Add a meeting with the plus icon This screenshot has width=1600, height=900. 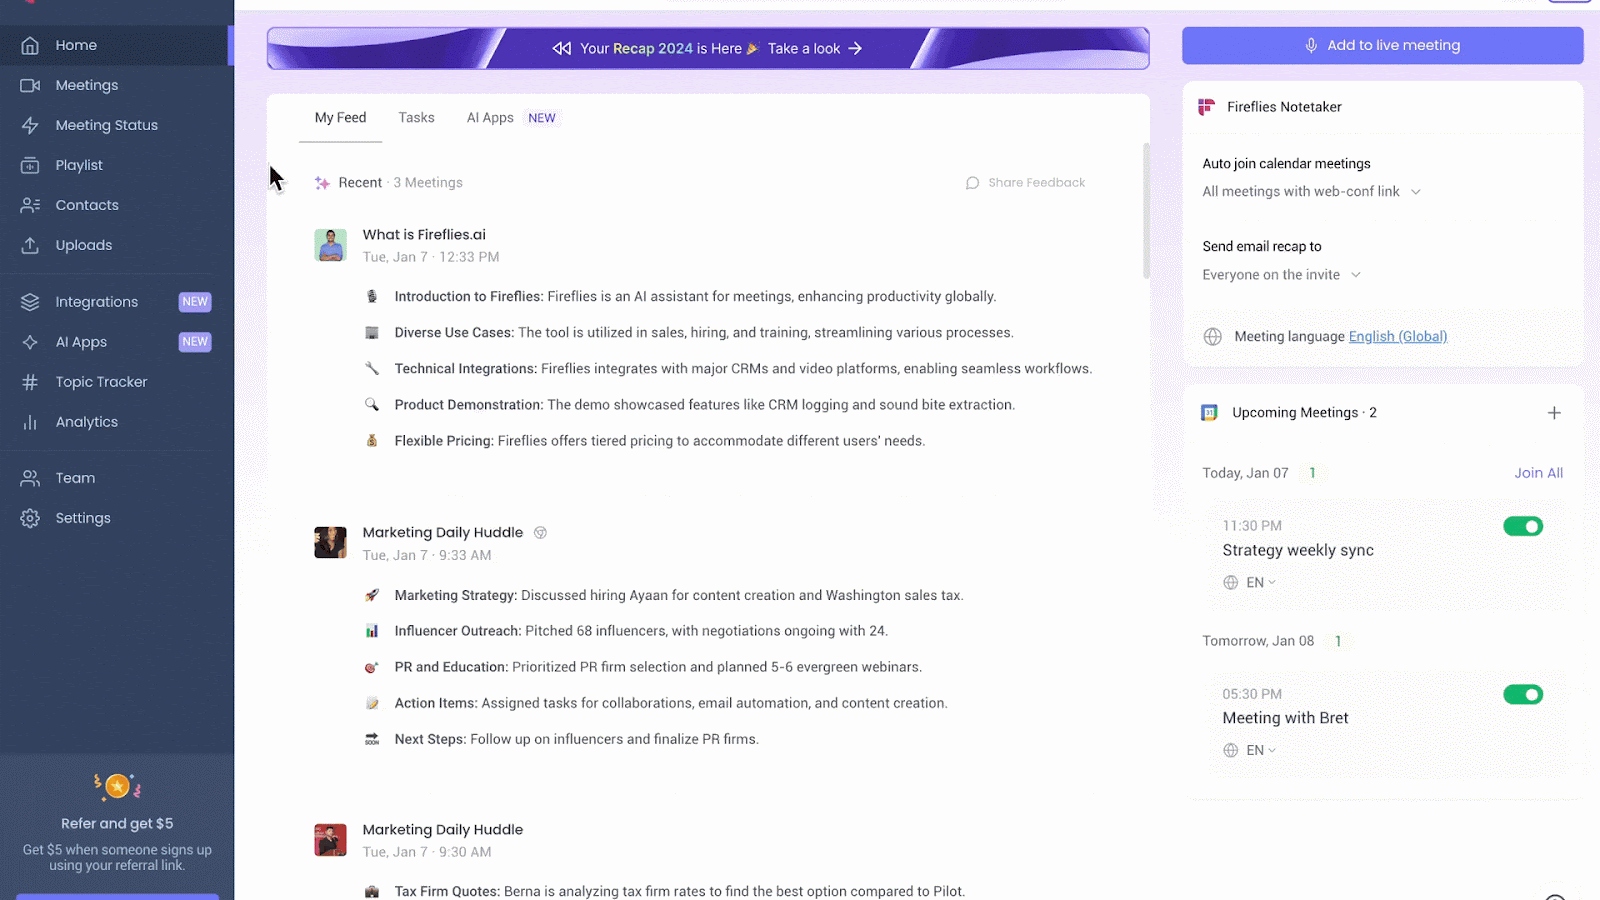pyautogui.click(x=1554, y=413)
